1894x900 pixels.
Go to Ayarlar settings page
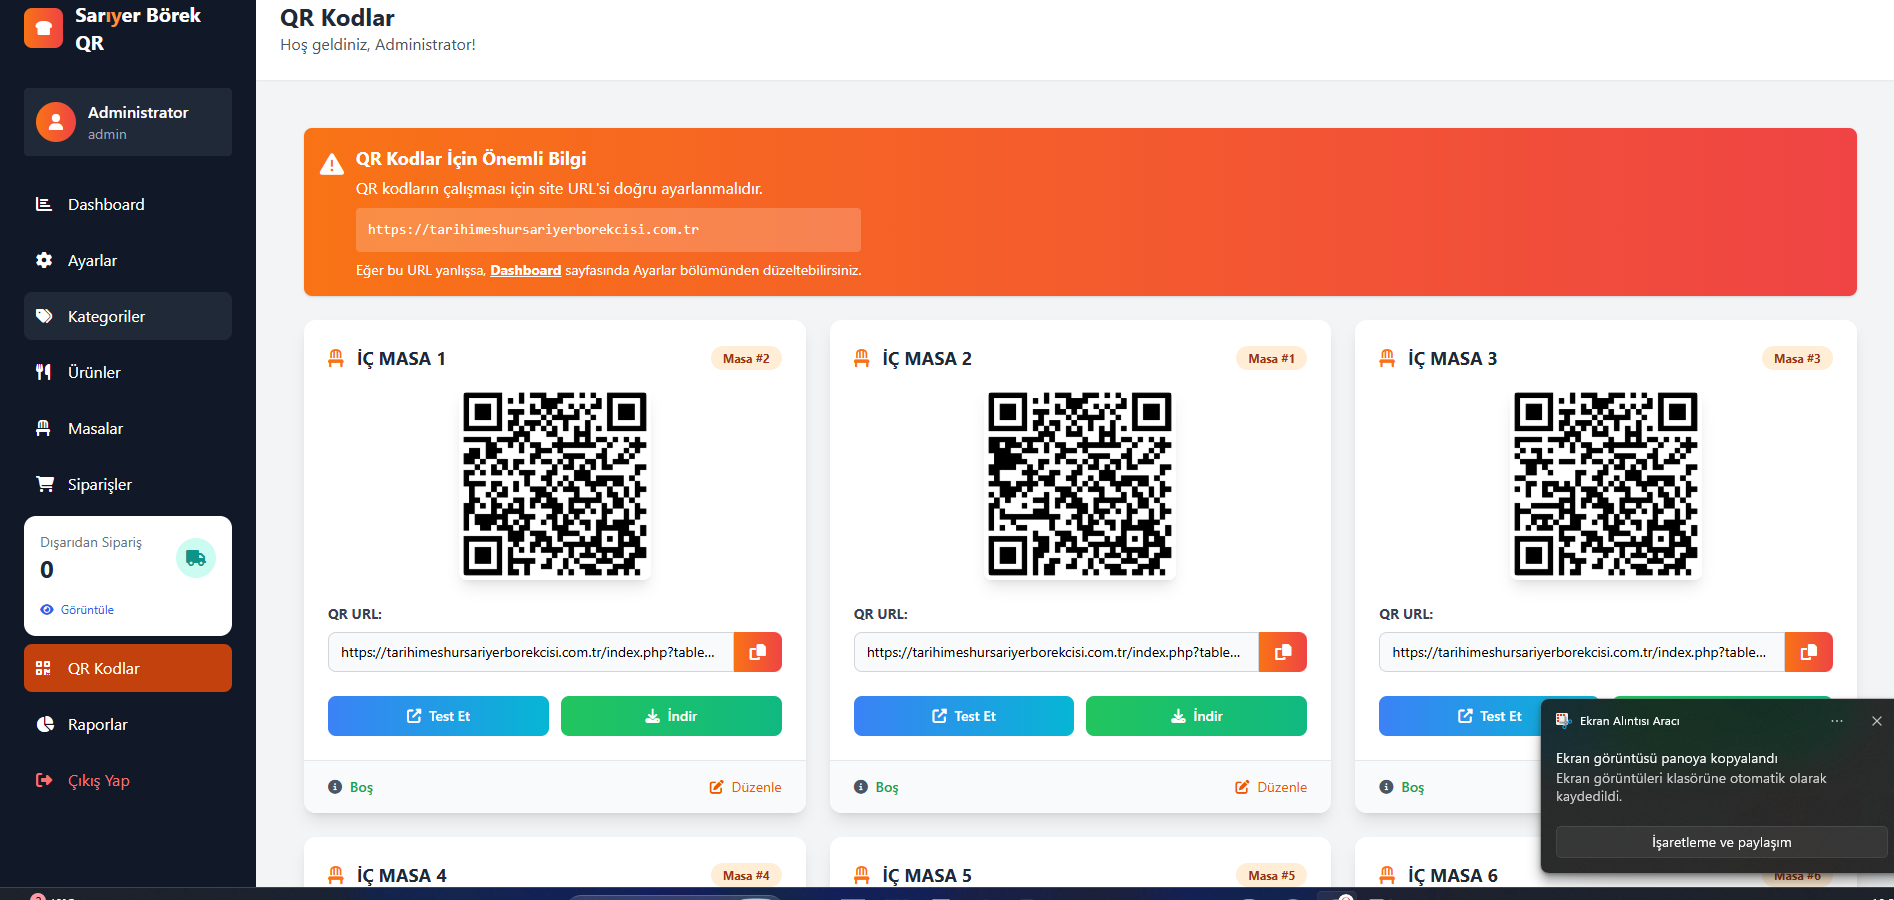click(92, 260)
